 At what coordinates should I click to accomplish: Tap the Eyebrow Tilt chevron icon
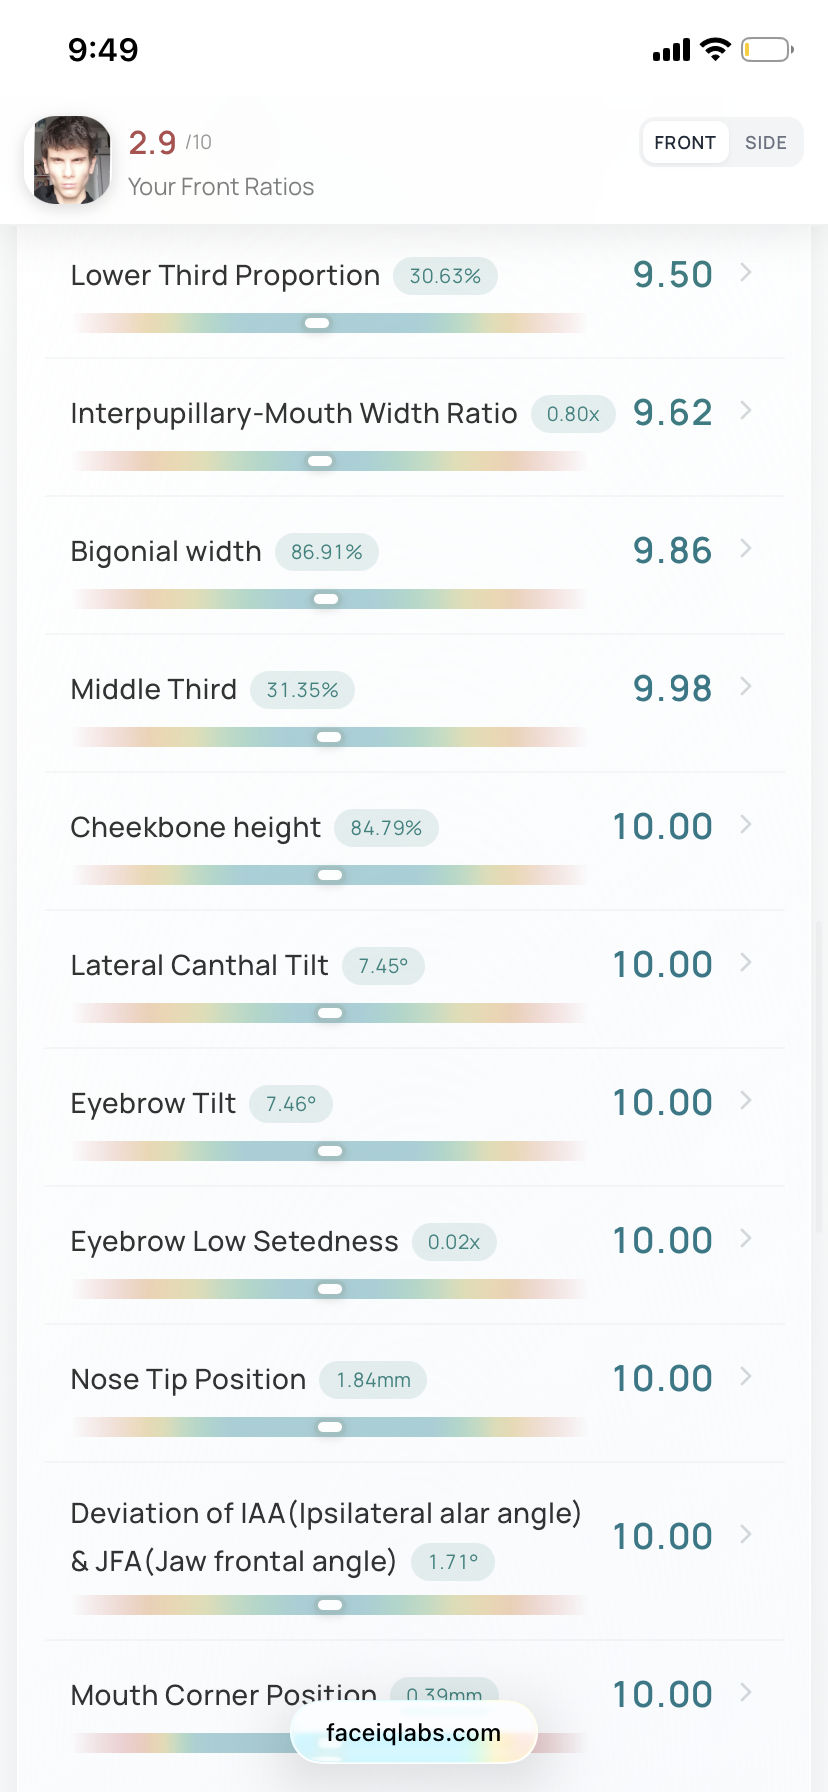(x=746, y=1100)
